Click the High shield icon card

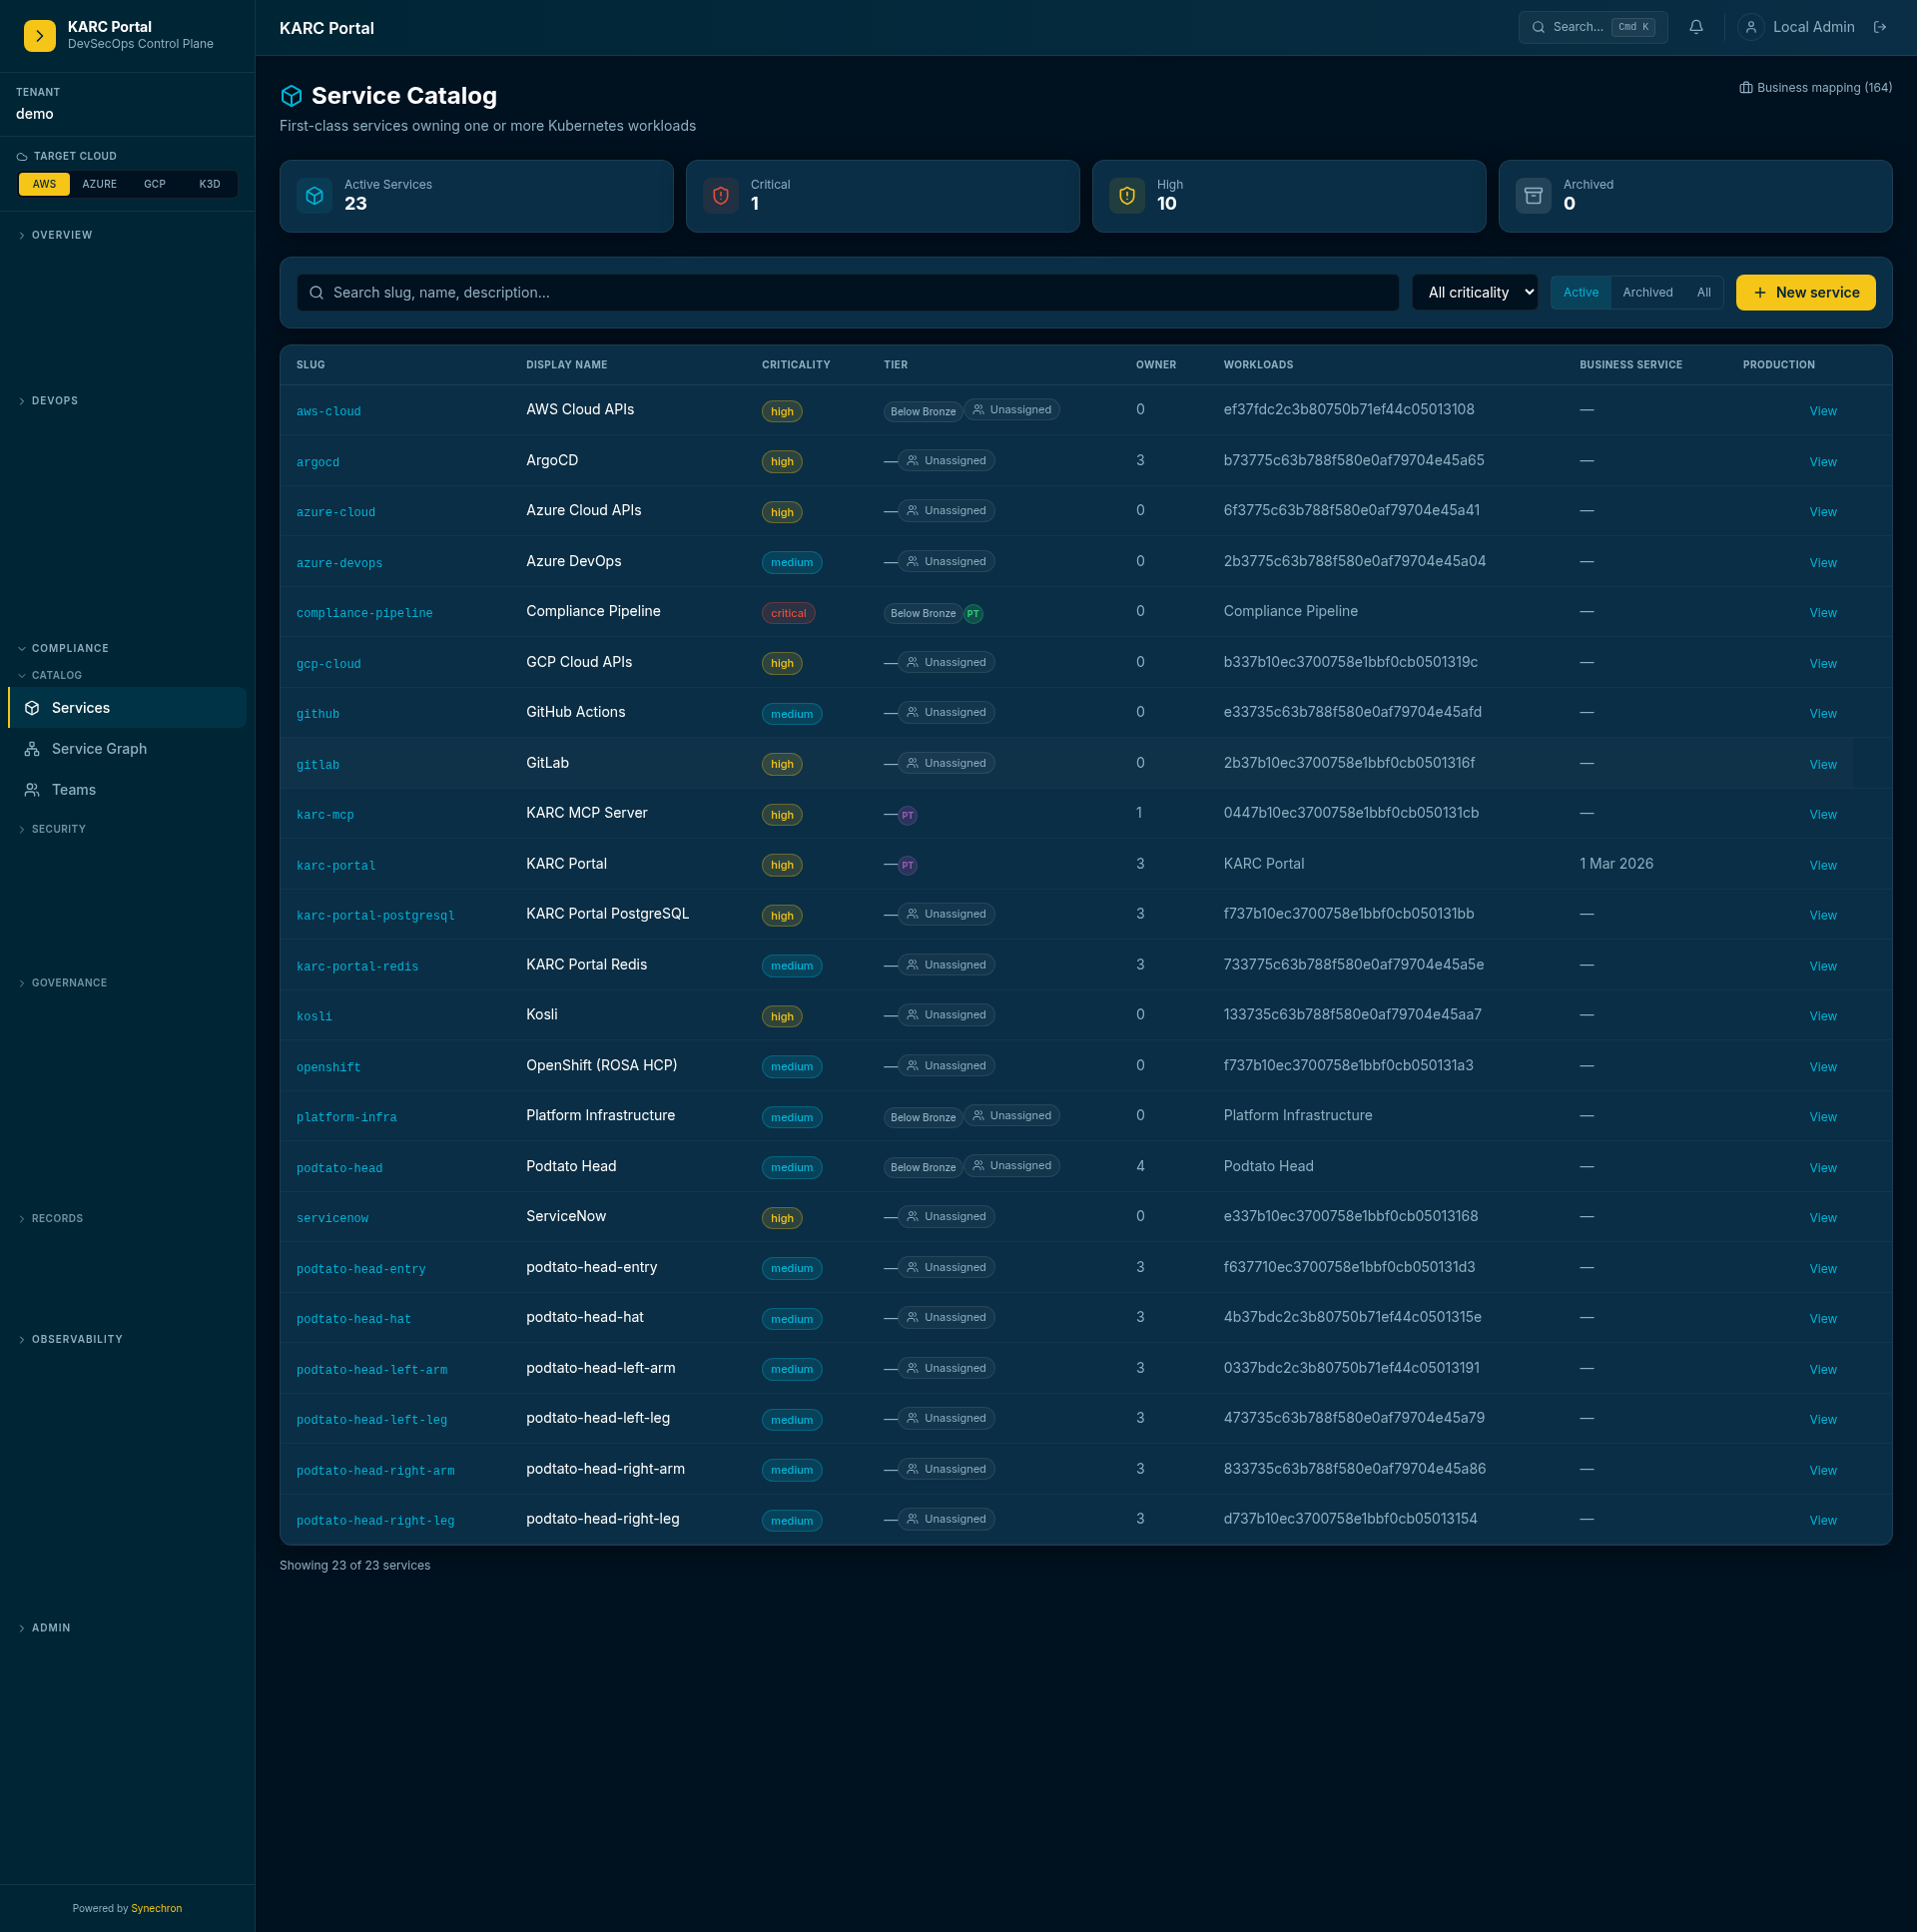pos(1127,196)
